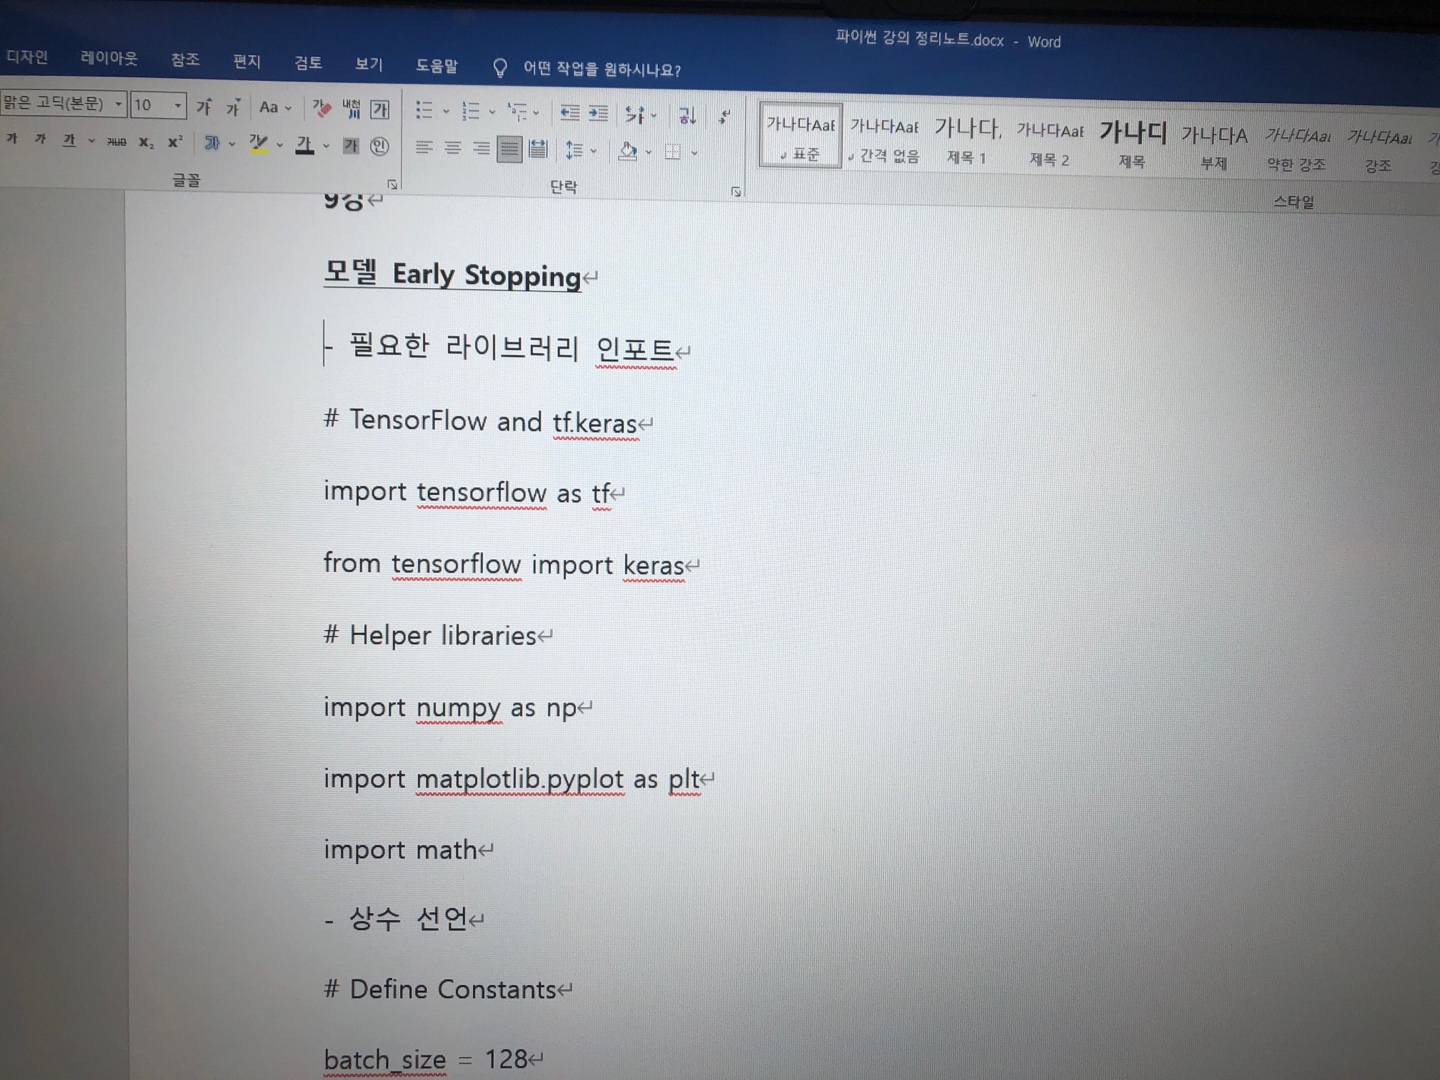Image resolution: width=1440 pixels, height=1080 pixels.
Task: Open the Font dialog launcher
Action: [392, 184]
